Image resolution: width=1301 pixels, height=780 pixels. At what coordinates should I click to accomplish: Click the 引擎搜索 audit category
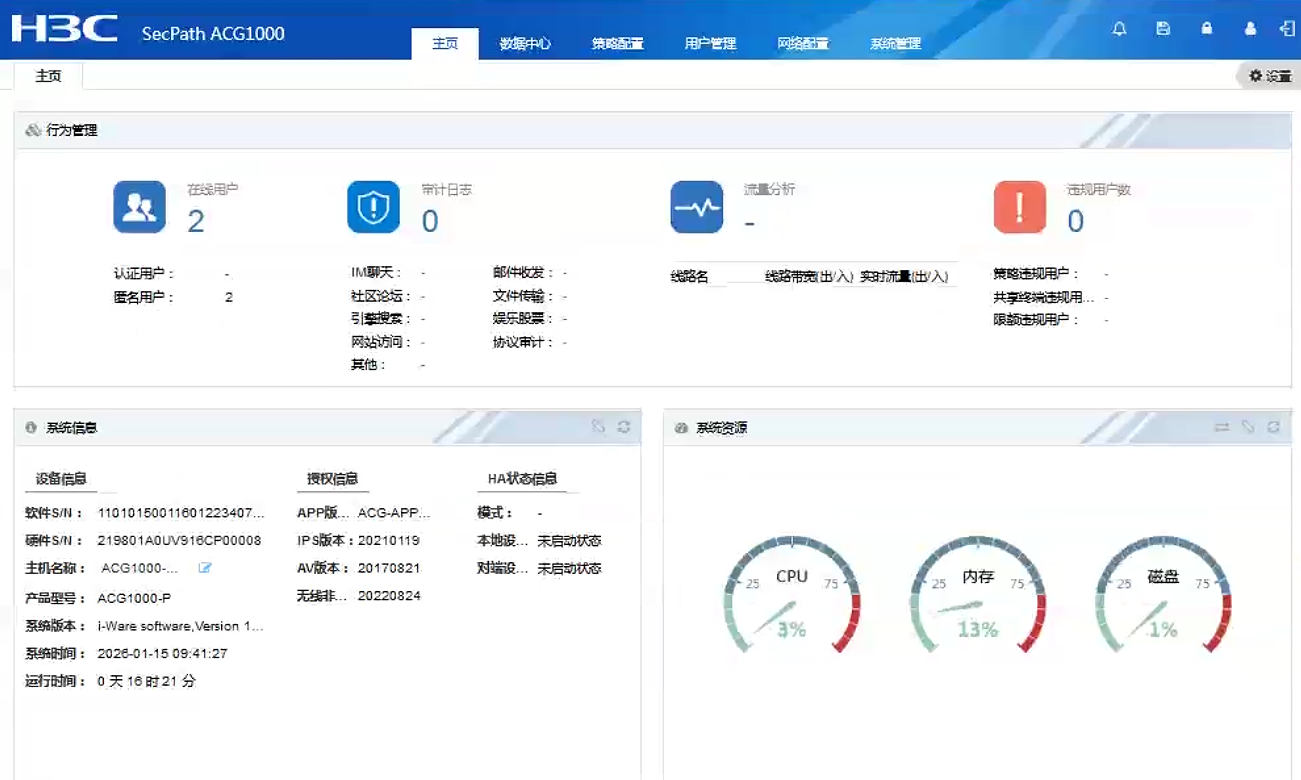381,319
